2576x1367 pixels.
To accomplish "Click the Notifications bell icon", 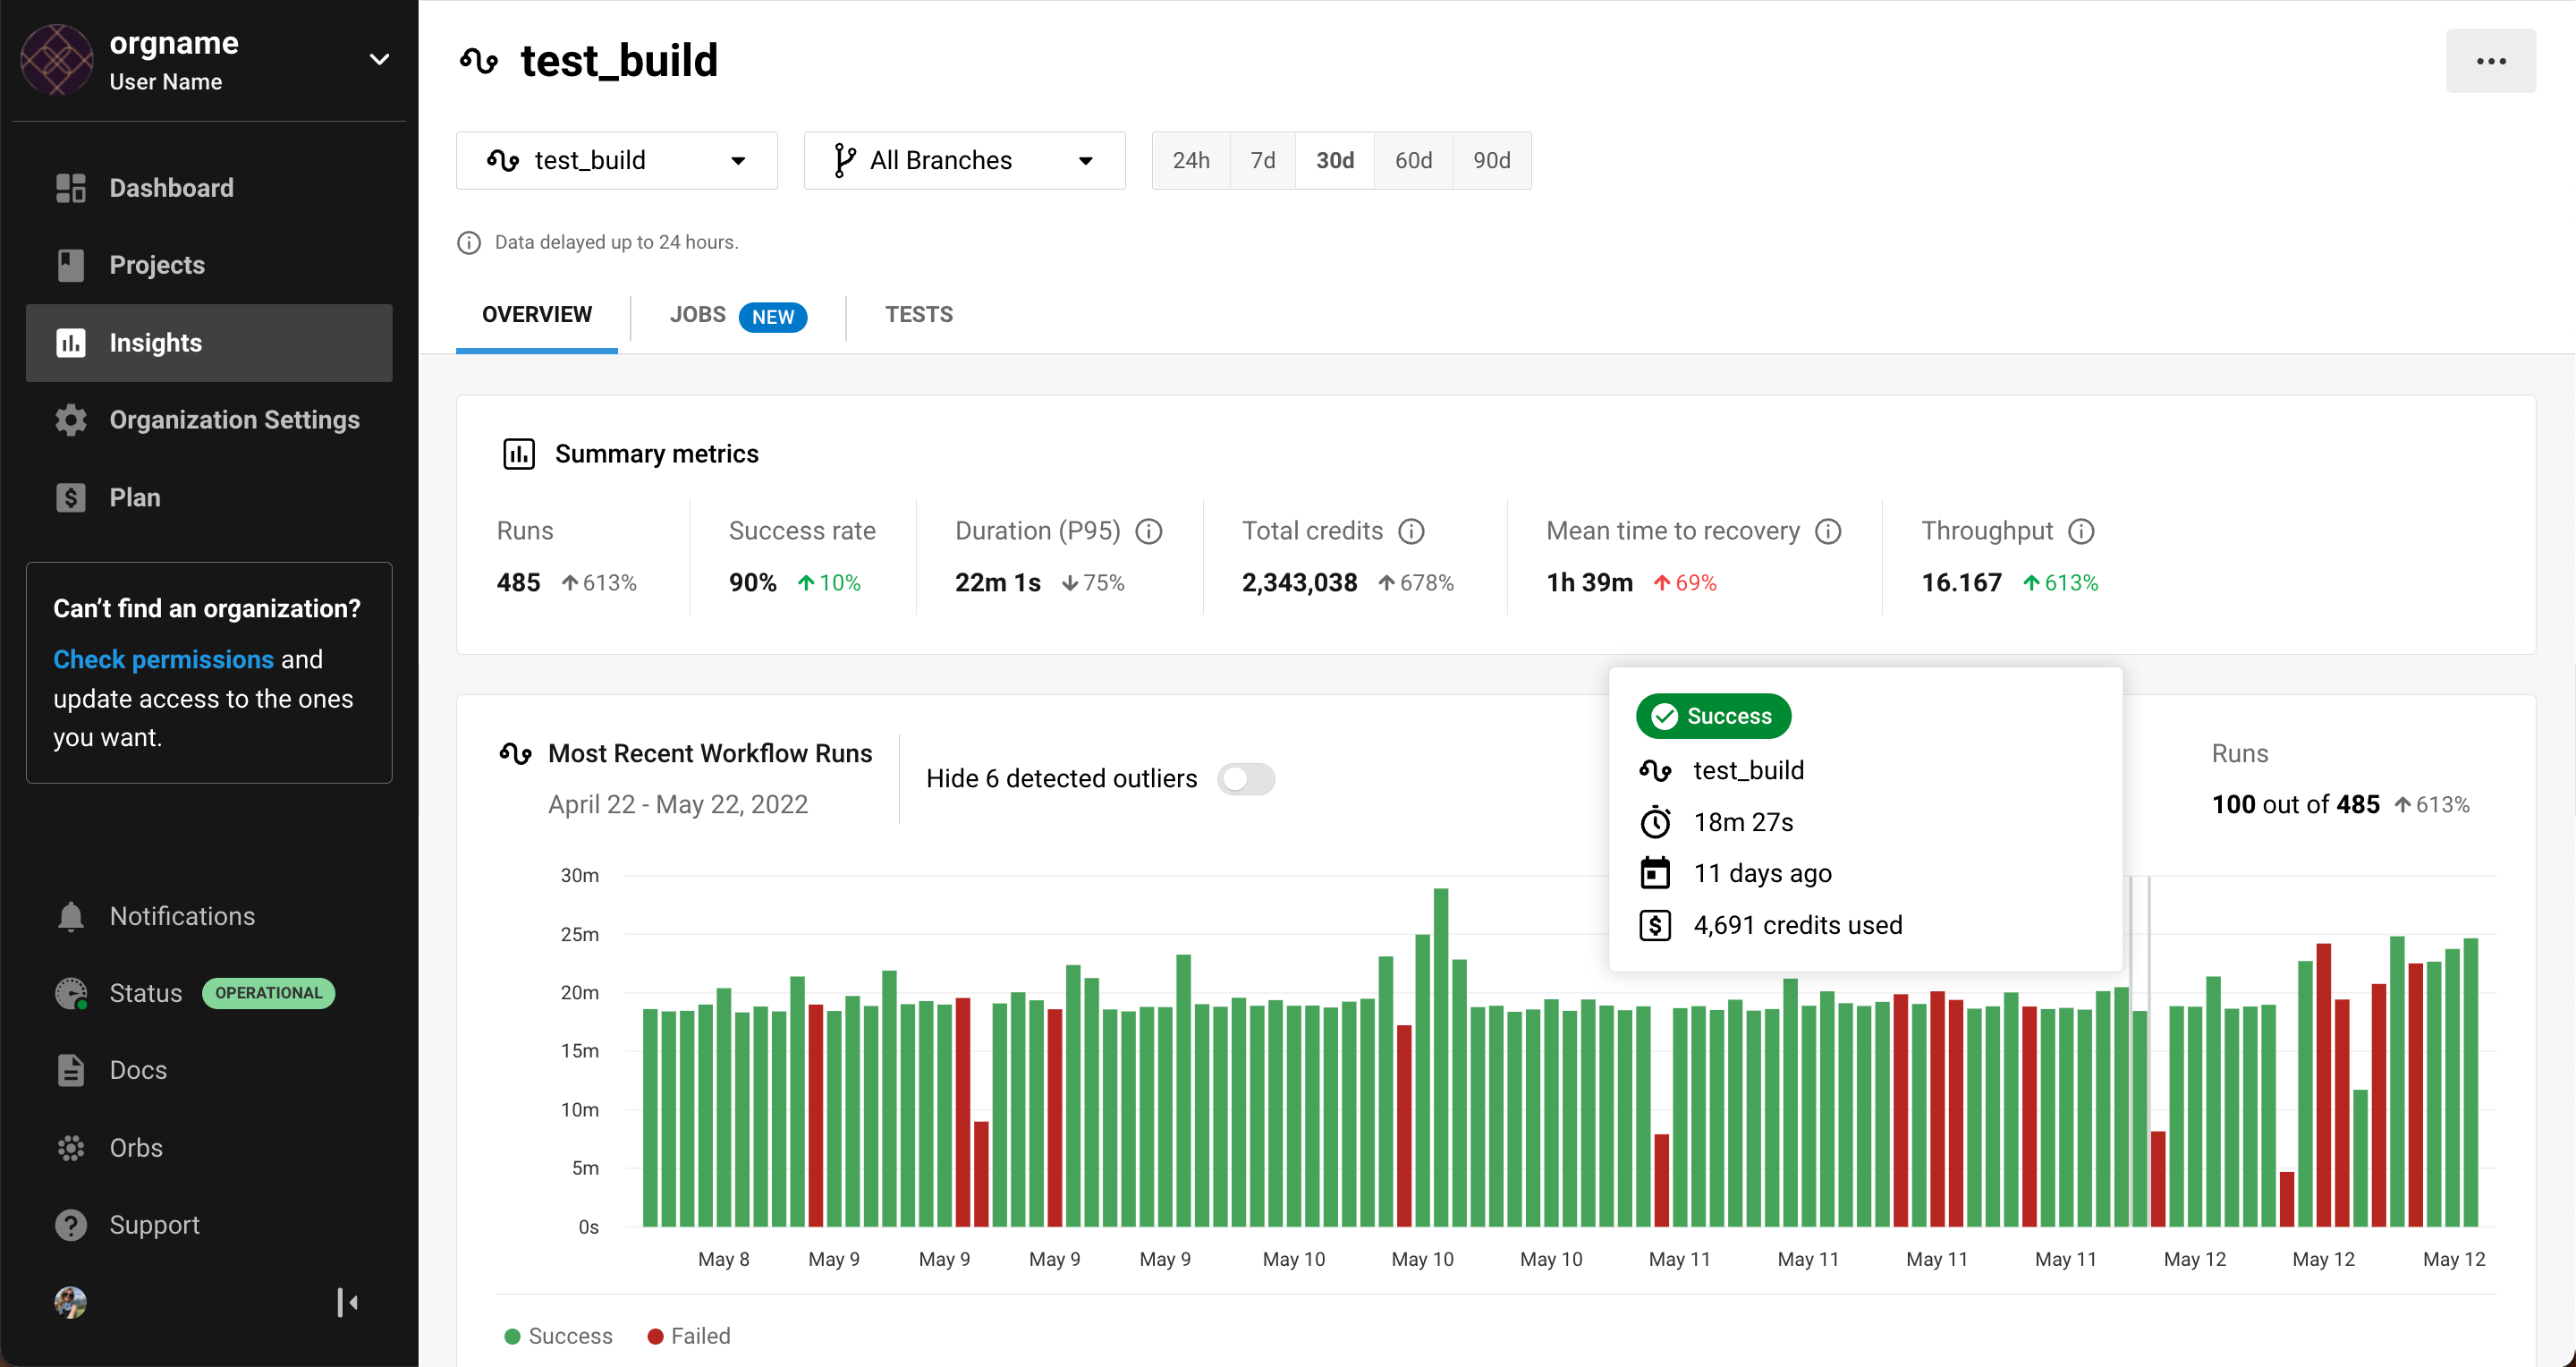I will [x=71, y=916].
